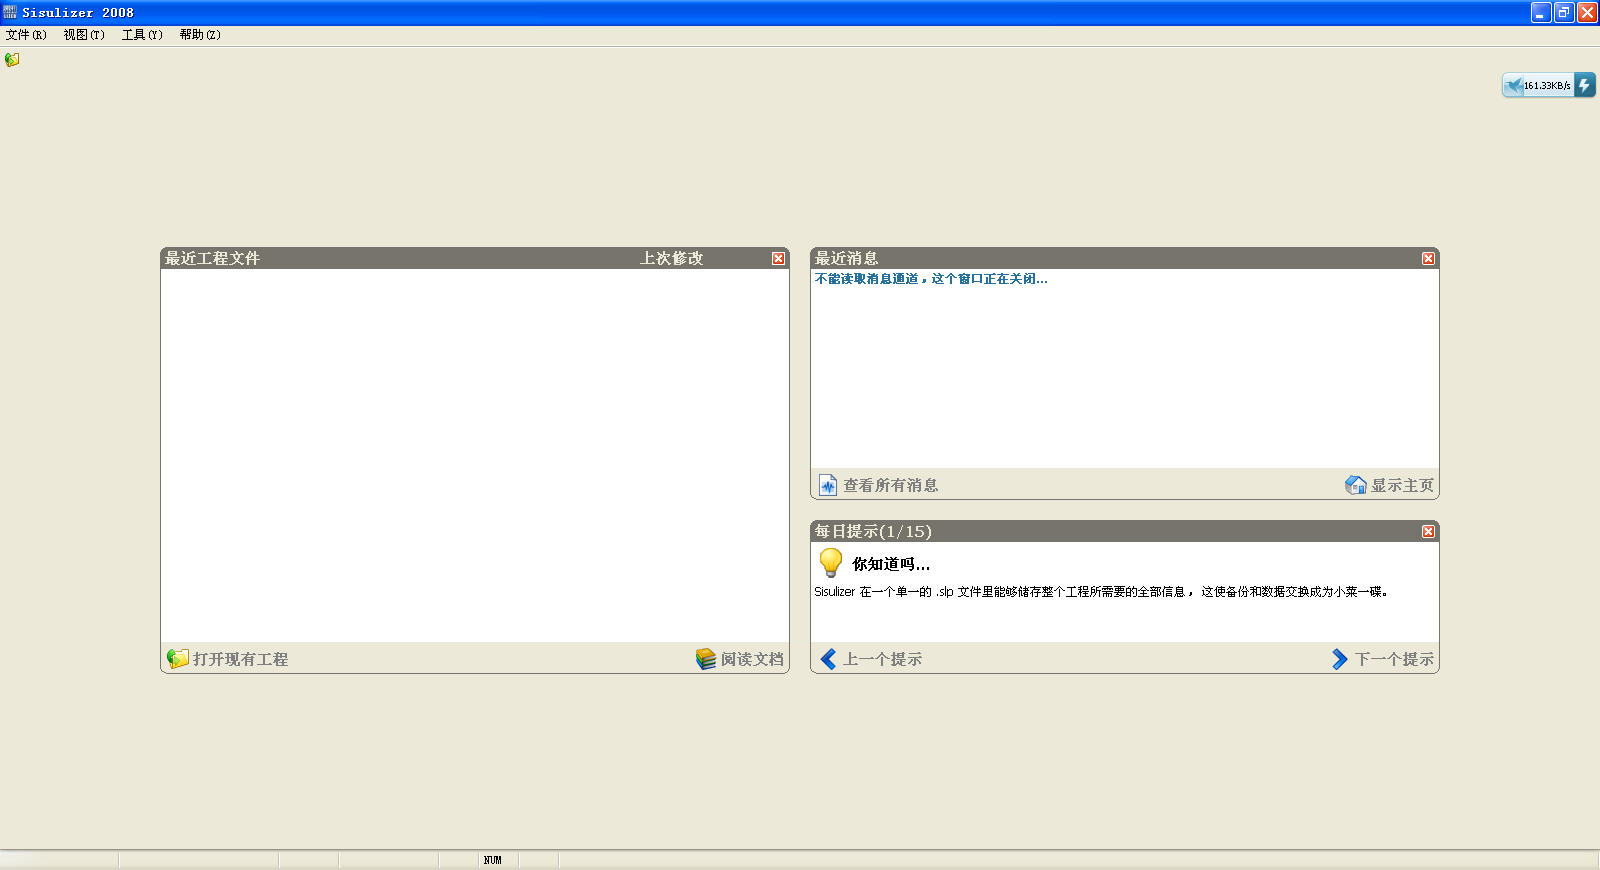Click the left arrow for previous tip

tap(828, 659)
